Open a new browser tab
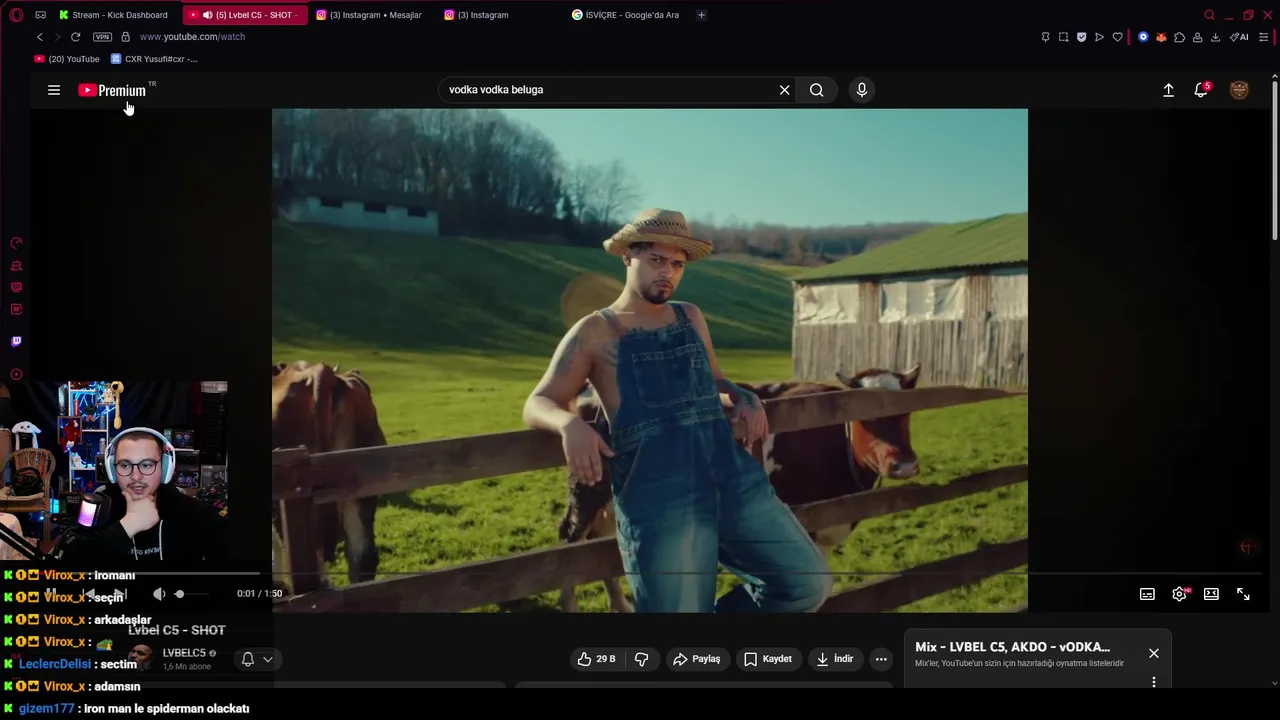Viewport: 1280px width, 720px height. (701, 15)
